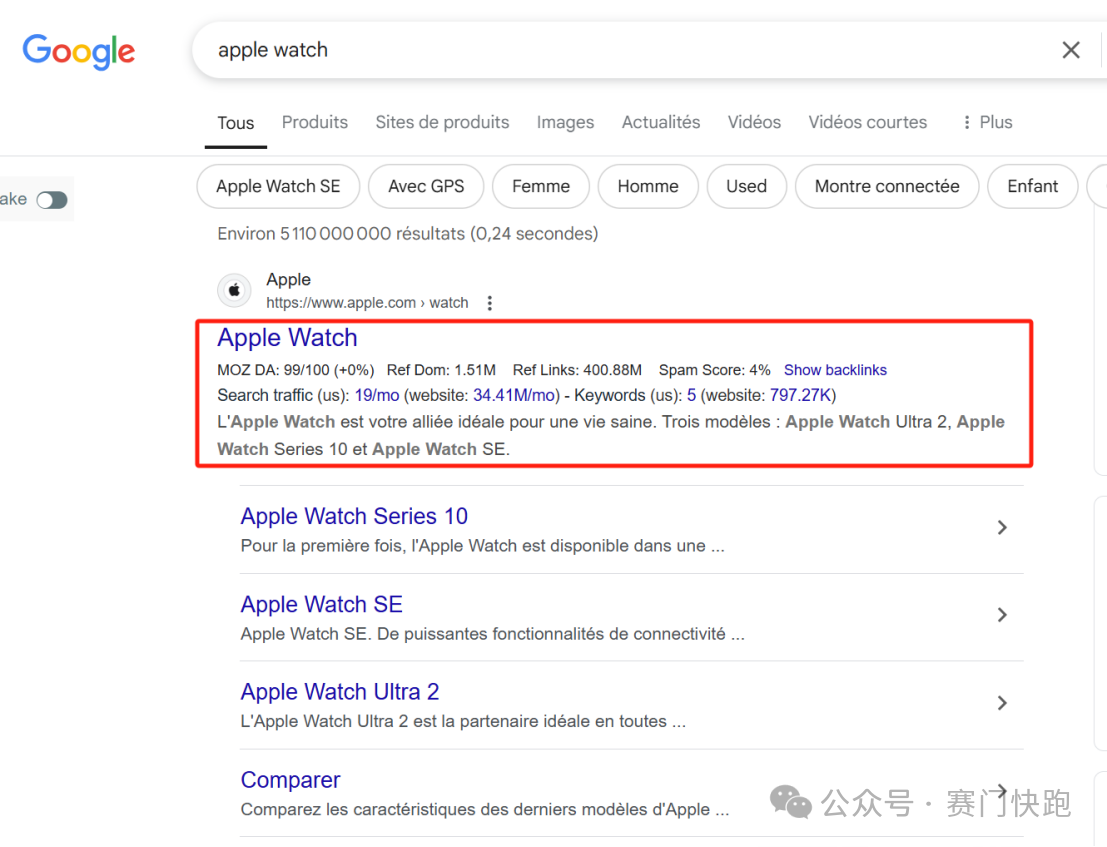Open the Apple Watch Ultra 2 sitelink

340,692
